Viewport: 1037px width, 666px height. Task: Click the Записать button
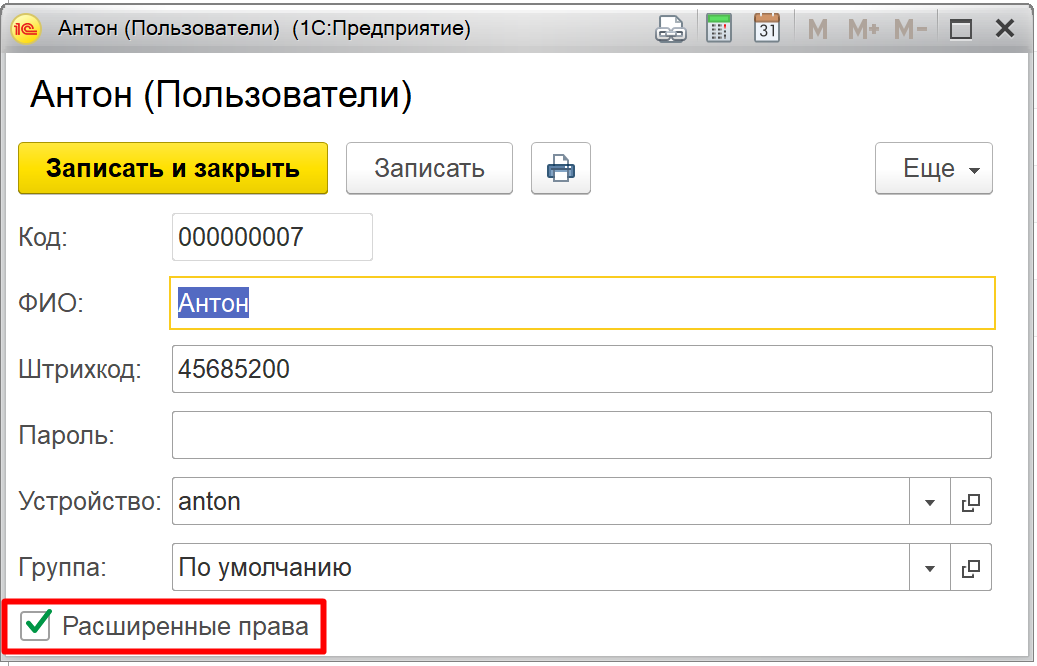[429, 168]
